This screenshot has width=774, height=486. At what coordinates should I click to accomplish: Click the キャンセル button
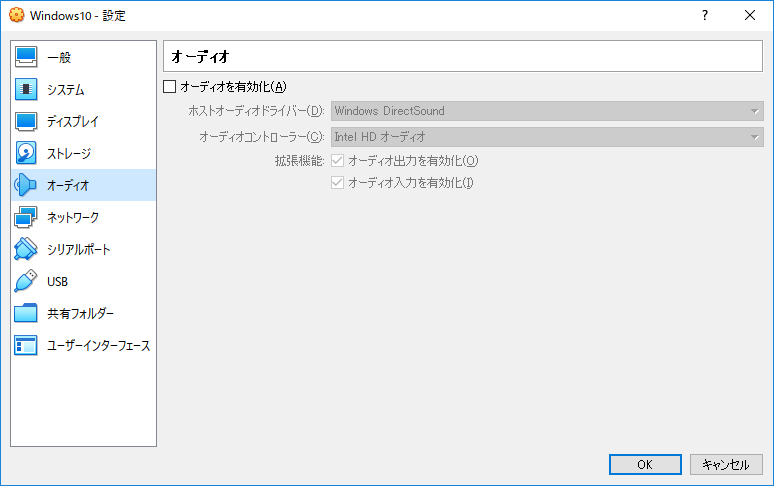[x=726, y=464]
